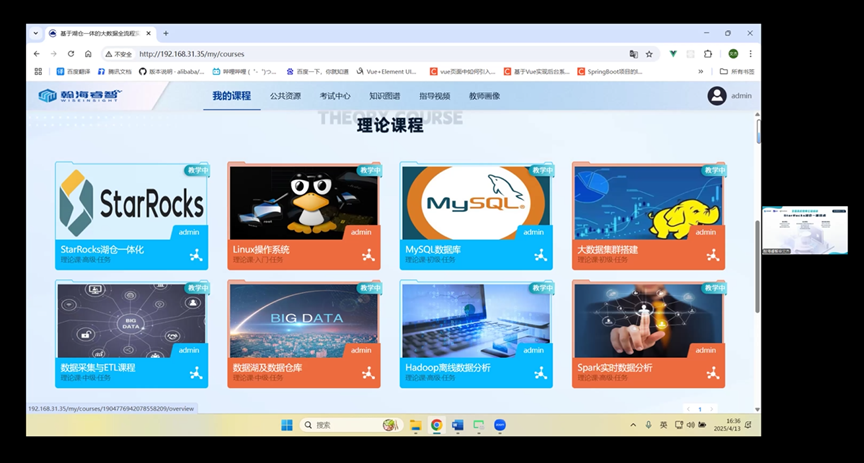864x463 pixels.
Task: Click the share icon on Spark实时数据分析 card
Action: tap(713, 373)
